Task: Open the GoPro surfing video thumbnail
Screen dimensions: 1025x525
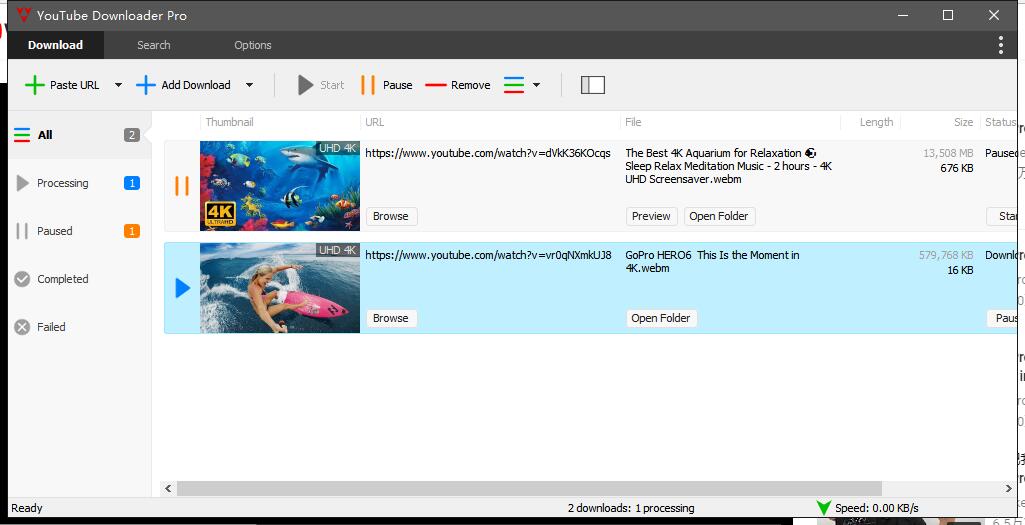Action: click(280, 288)
